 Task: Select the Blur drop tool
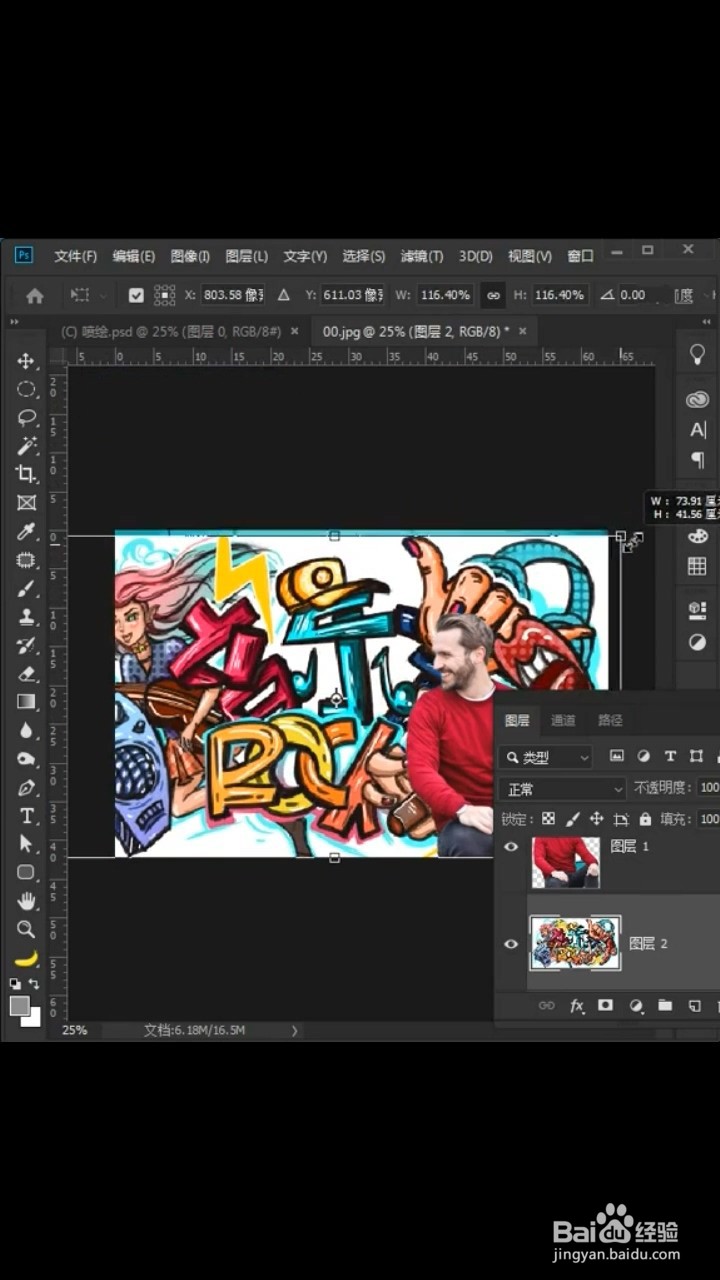click(x=26, y=730)
